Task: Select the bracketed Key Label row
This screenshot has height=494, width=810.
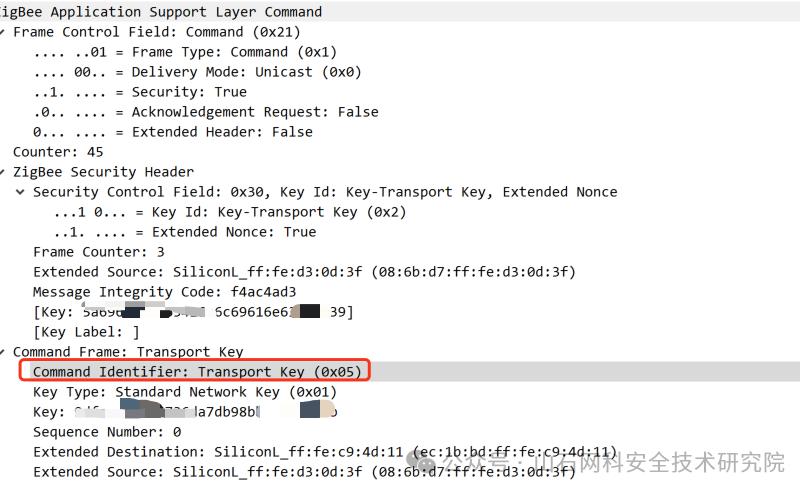Action: [x=86, y=332]
